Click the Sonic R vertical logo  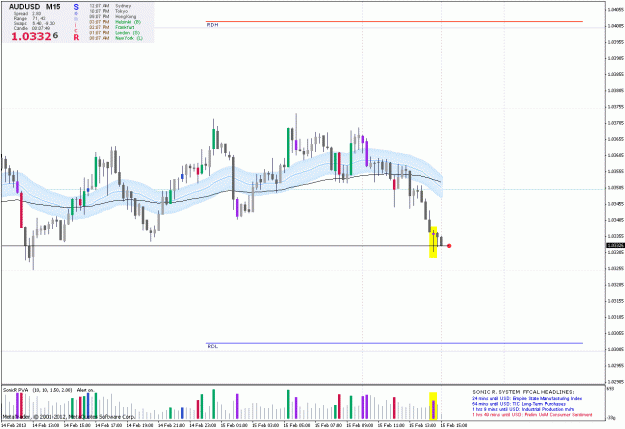(76, 22)
